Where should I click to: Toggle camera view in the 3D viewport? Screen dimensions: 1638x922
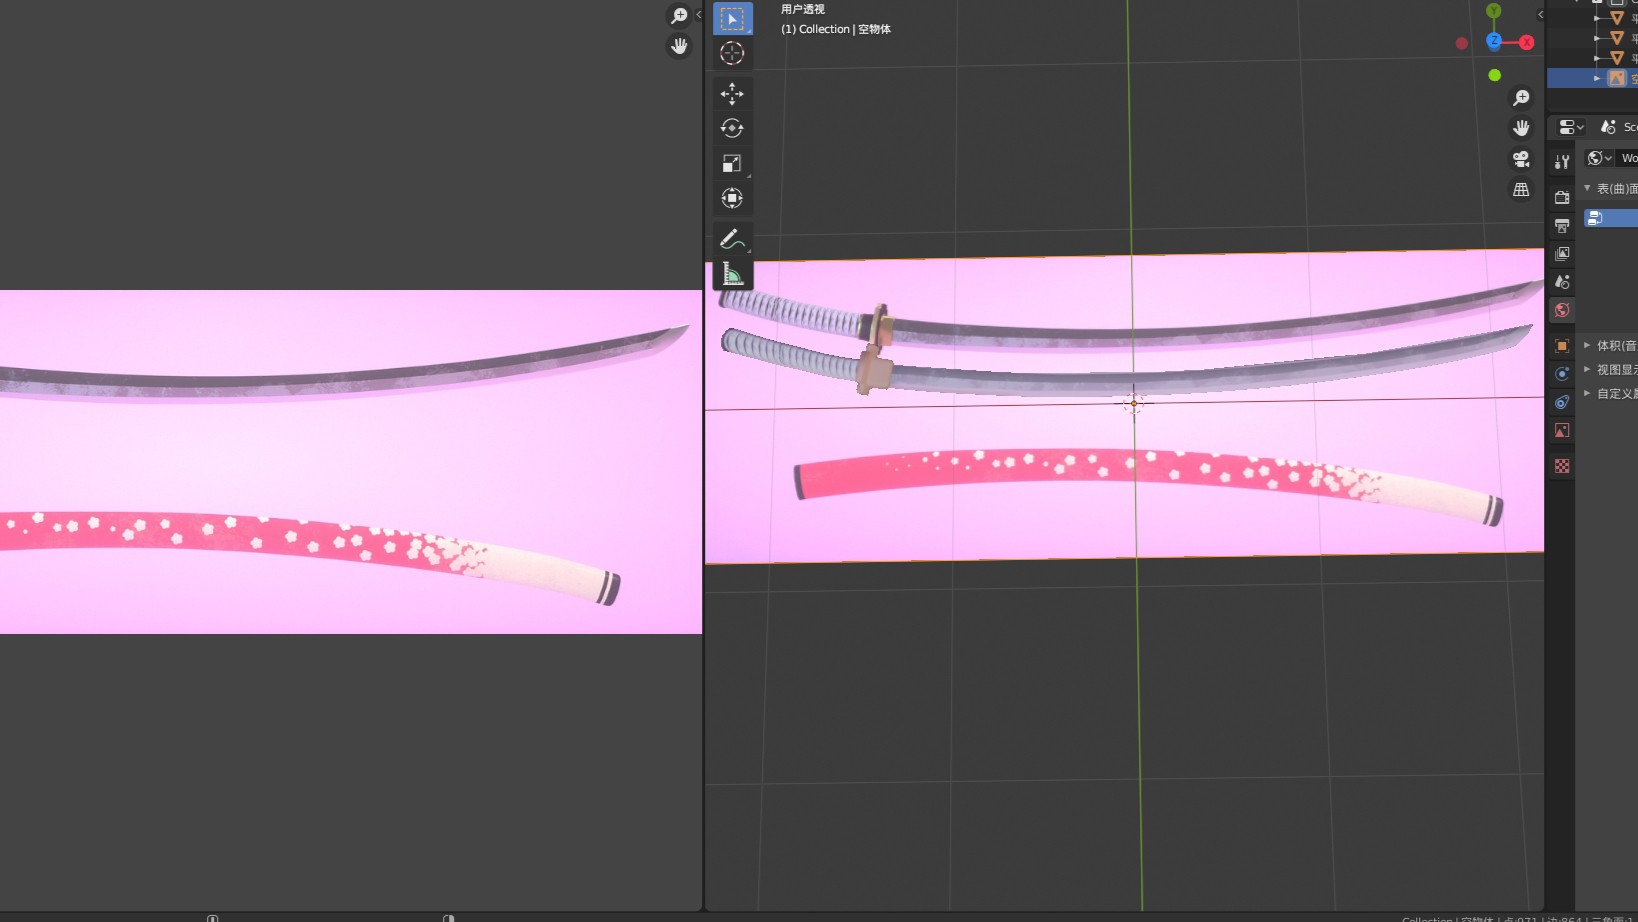point(1521,159)
